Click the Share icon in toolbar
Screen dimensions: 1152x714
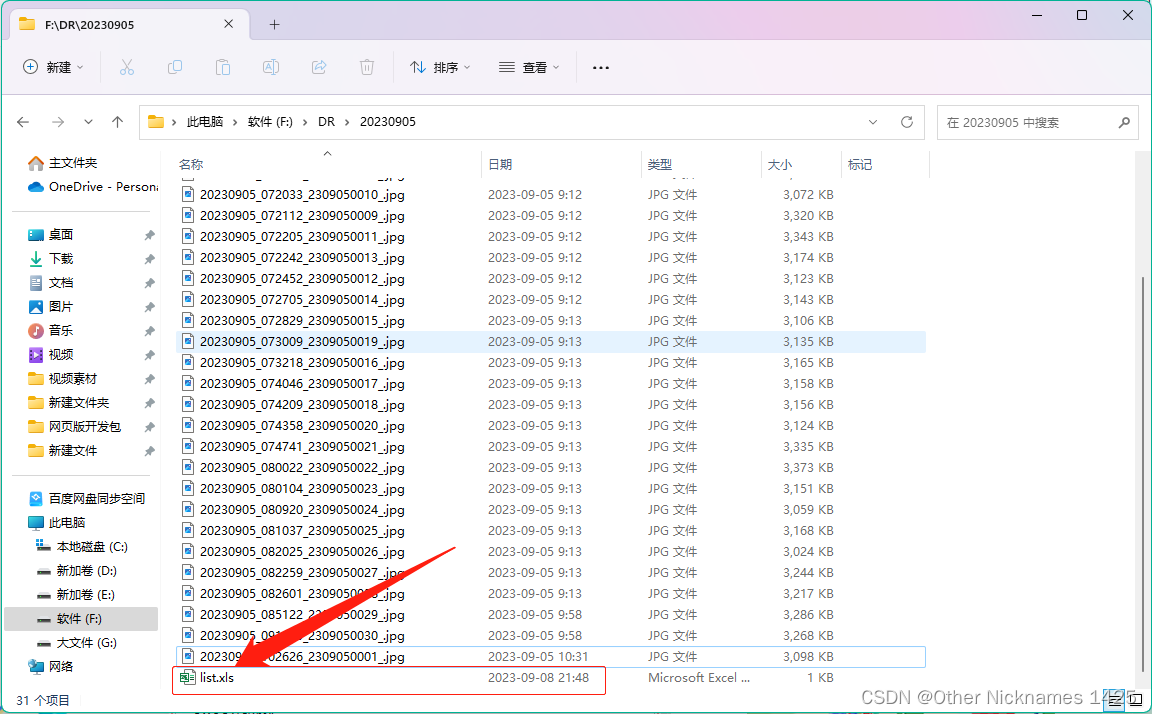point(319,68)
